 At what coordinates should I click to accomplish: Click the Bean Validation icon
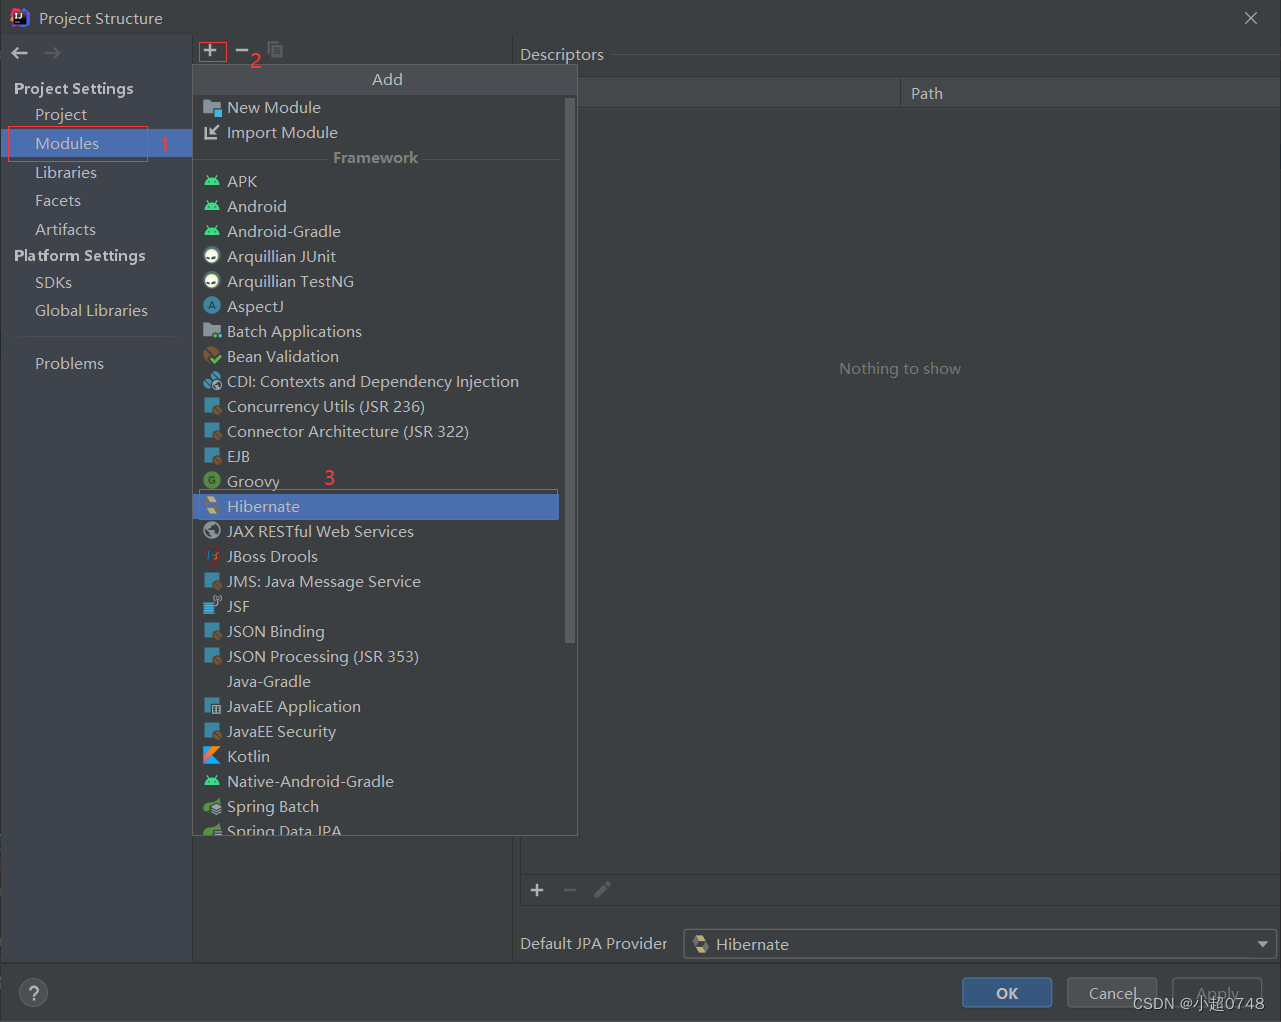[212, 356]
